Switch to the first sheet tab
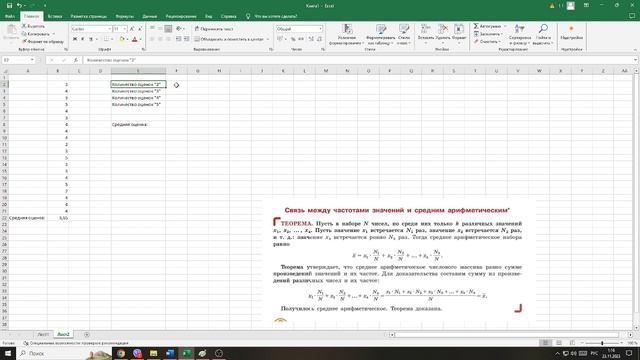This screenshot has width=640, height=360. pos(43,334)
